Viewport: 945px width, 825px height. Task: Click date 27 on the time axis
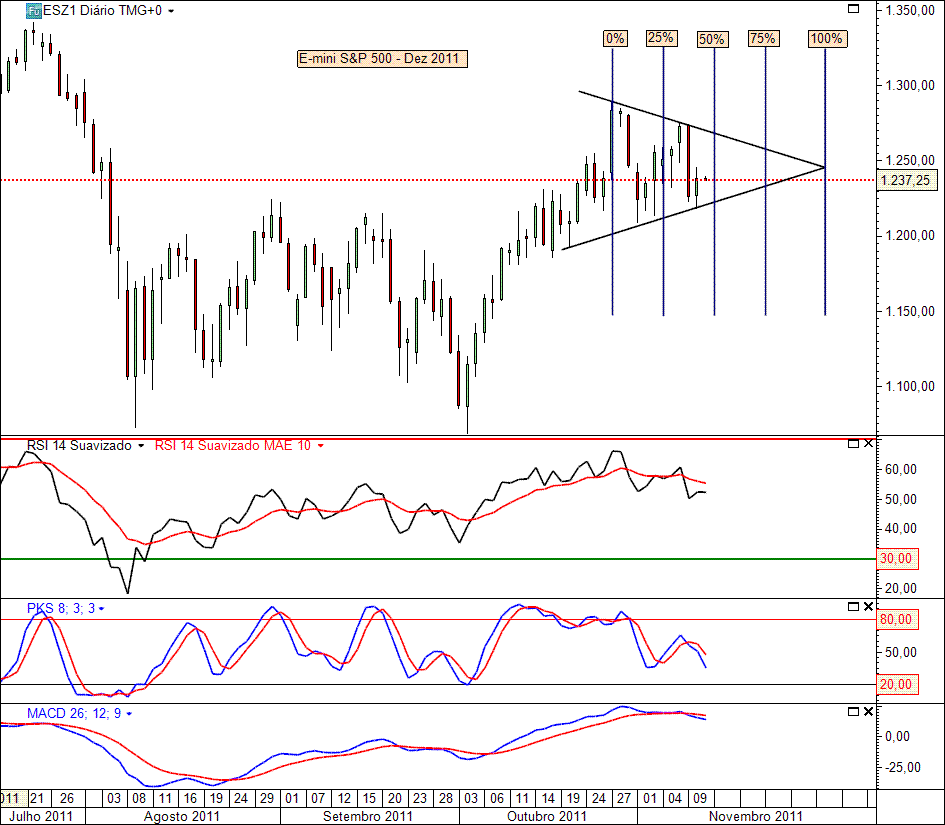pyautogui.click(x=624, y=798)
